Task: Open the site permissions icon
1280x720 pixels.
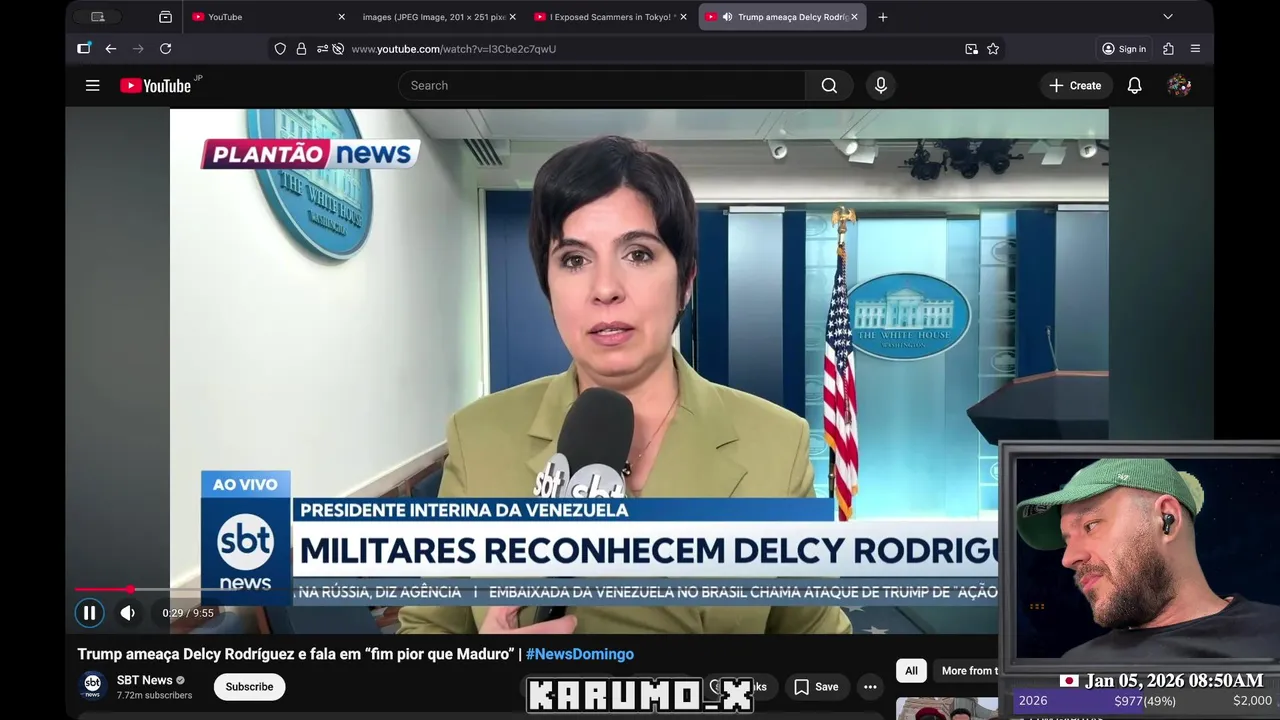Action: click(322, 49)
